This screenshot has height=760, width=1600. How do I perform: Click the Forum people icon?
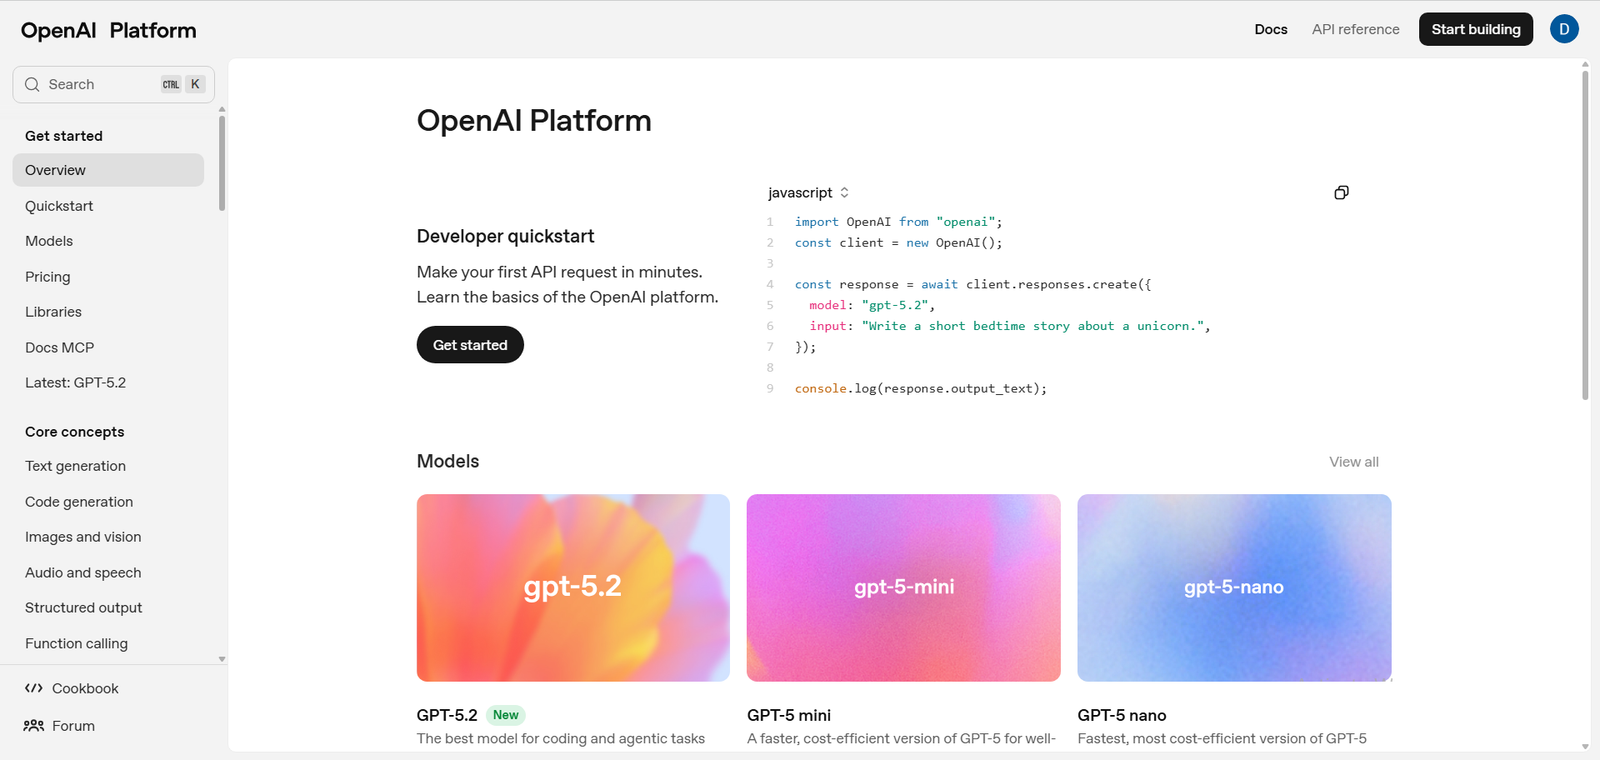point(34,726)
